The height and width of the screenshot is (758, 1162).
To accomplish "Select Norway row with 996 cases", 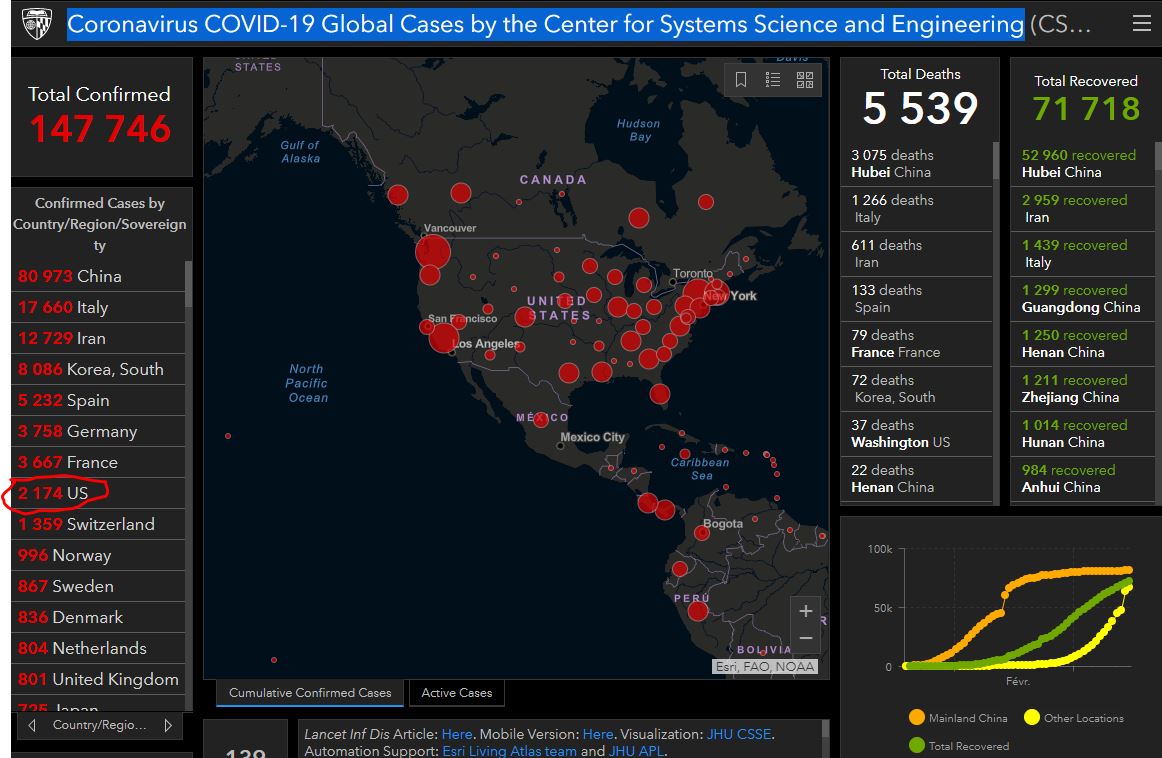I will [98, 555].
